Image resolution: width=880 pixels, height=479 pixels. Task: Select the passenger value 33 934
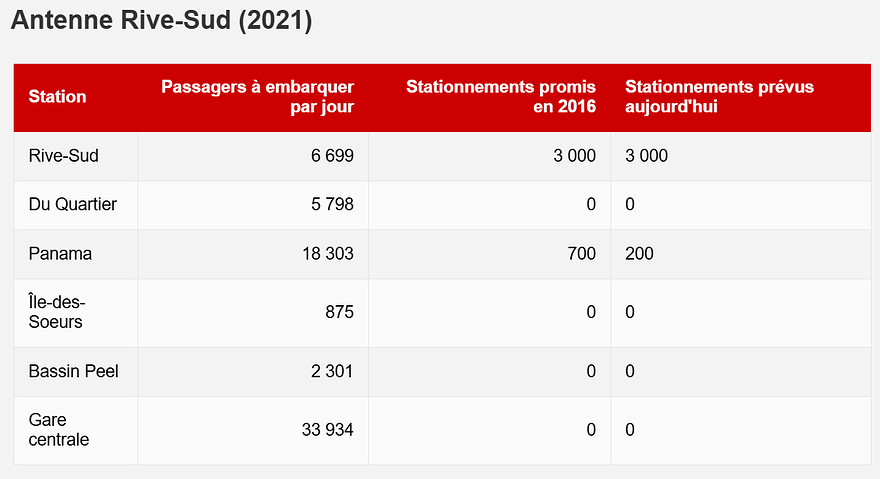(327, 430)
